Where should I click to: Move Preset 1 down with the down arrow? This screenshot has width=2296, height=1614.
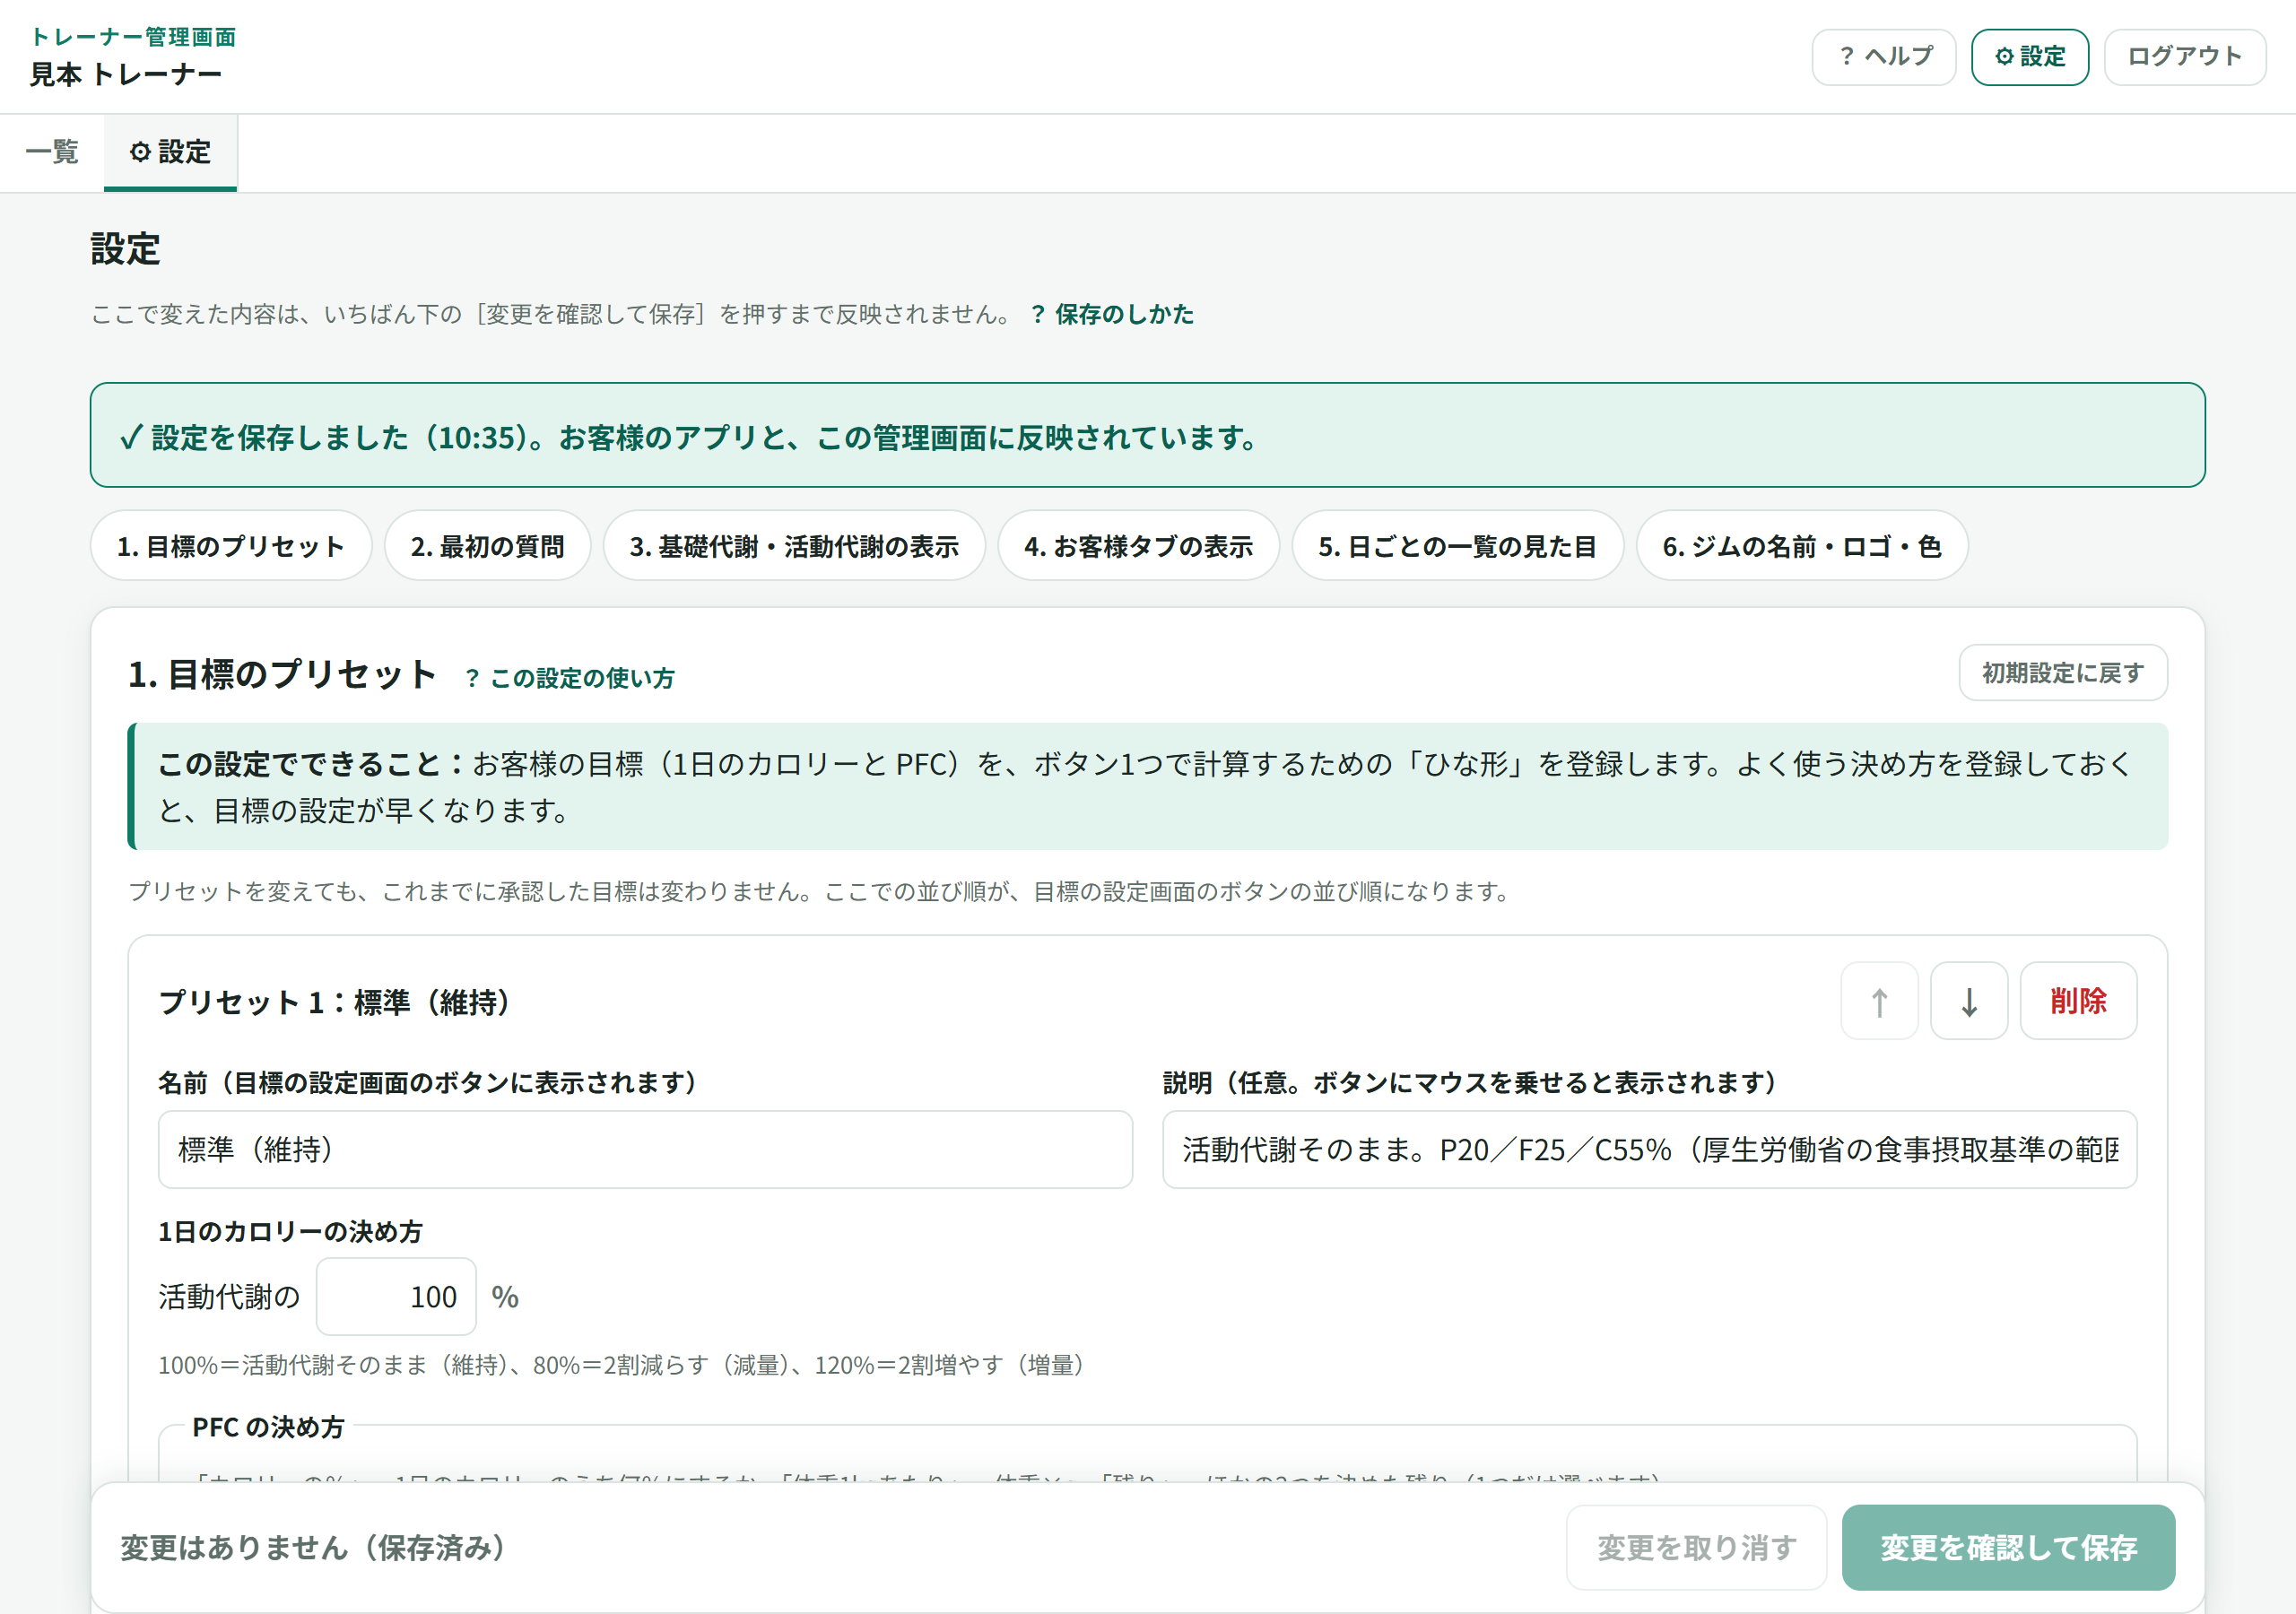(1968, 1001)
